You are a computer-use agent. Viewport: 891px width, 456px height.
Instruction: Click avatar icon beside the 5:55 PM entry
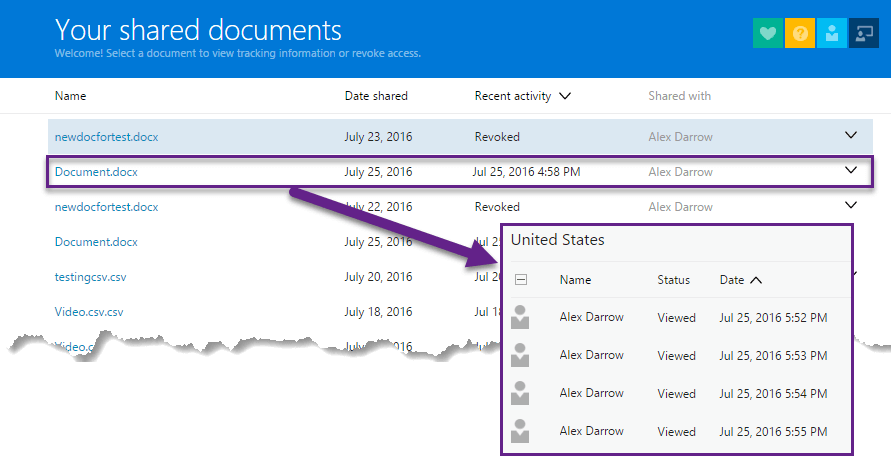pos(520,431)
